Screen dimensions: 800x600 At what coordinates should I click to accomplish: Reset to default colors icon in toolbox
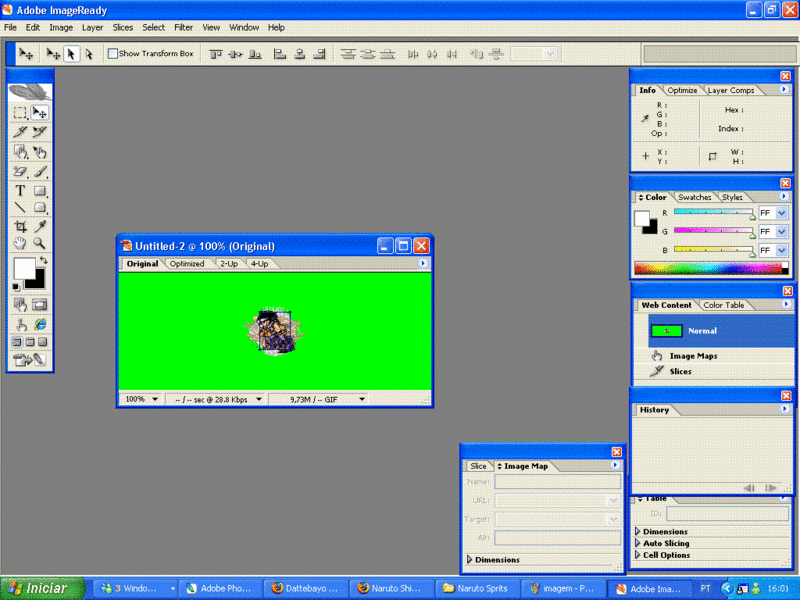coord(16,287)
